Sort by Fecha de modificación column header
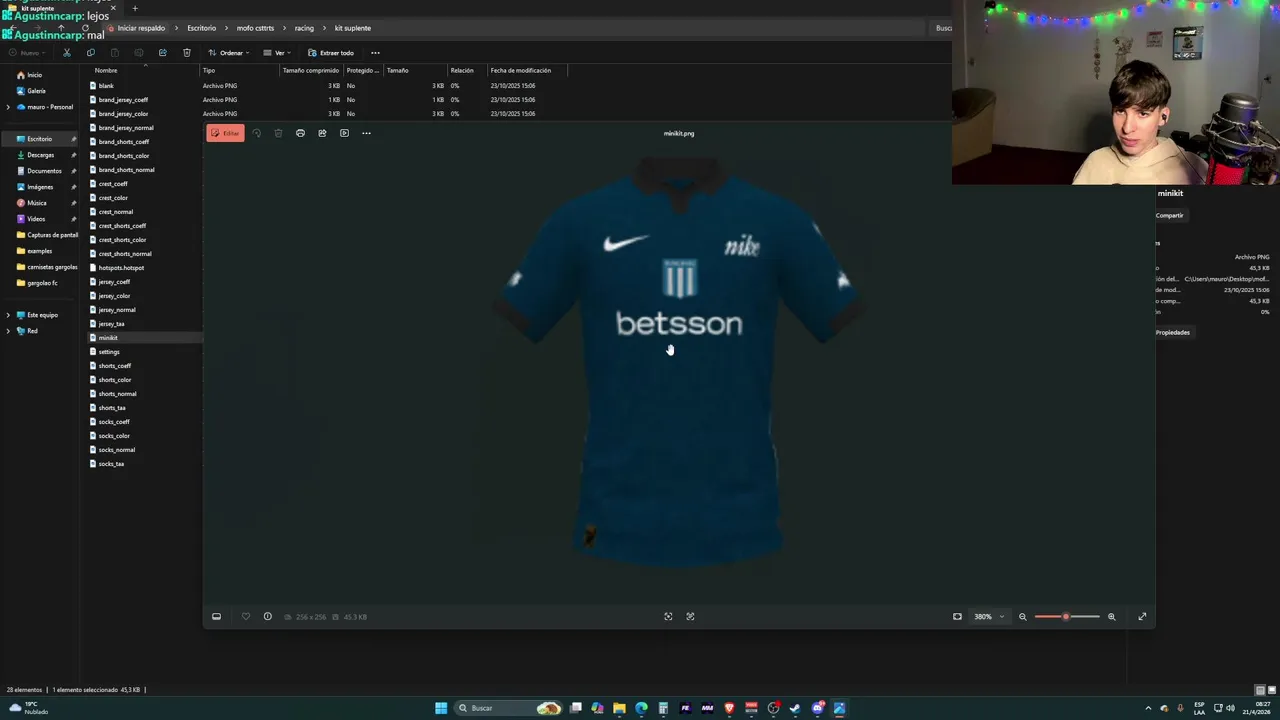1280x720 pixels. (x=520, y=70)
